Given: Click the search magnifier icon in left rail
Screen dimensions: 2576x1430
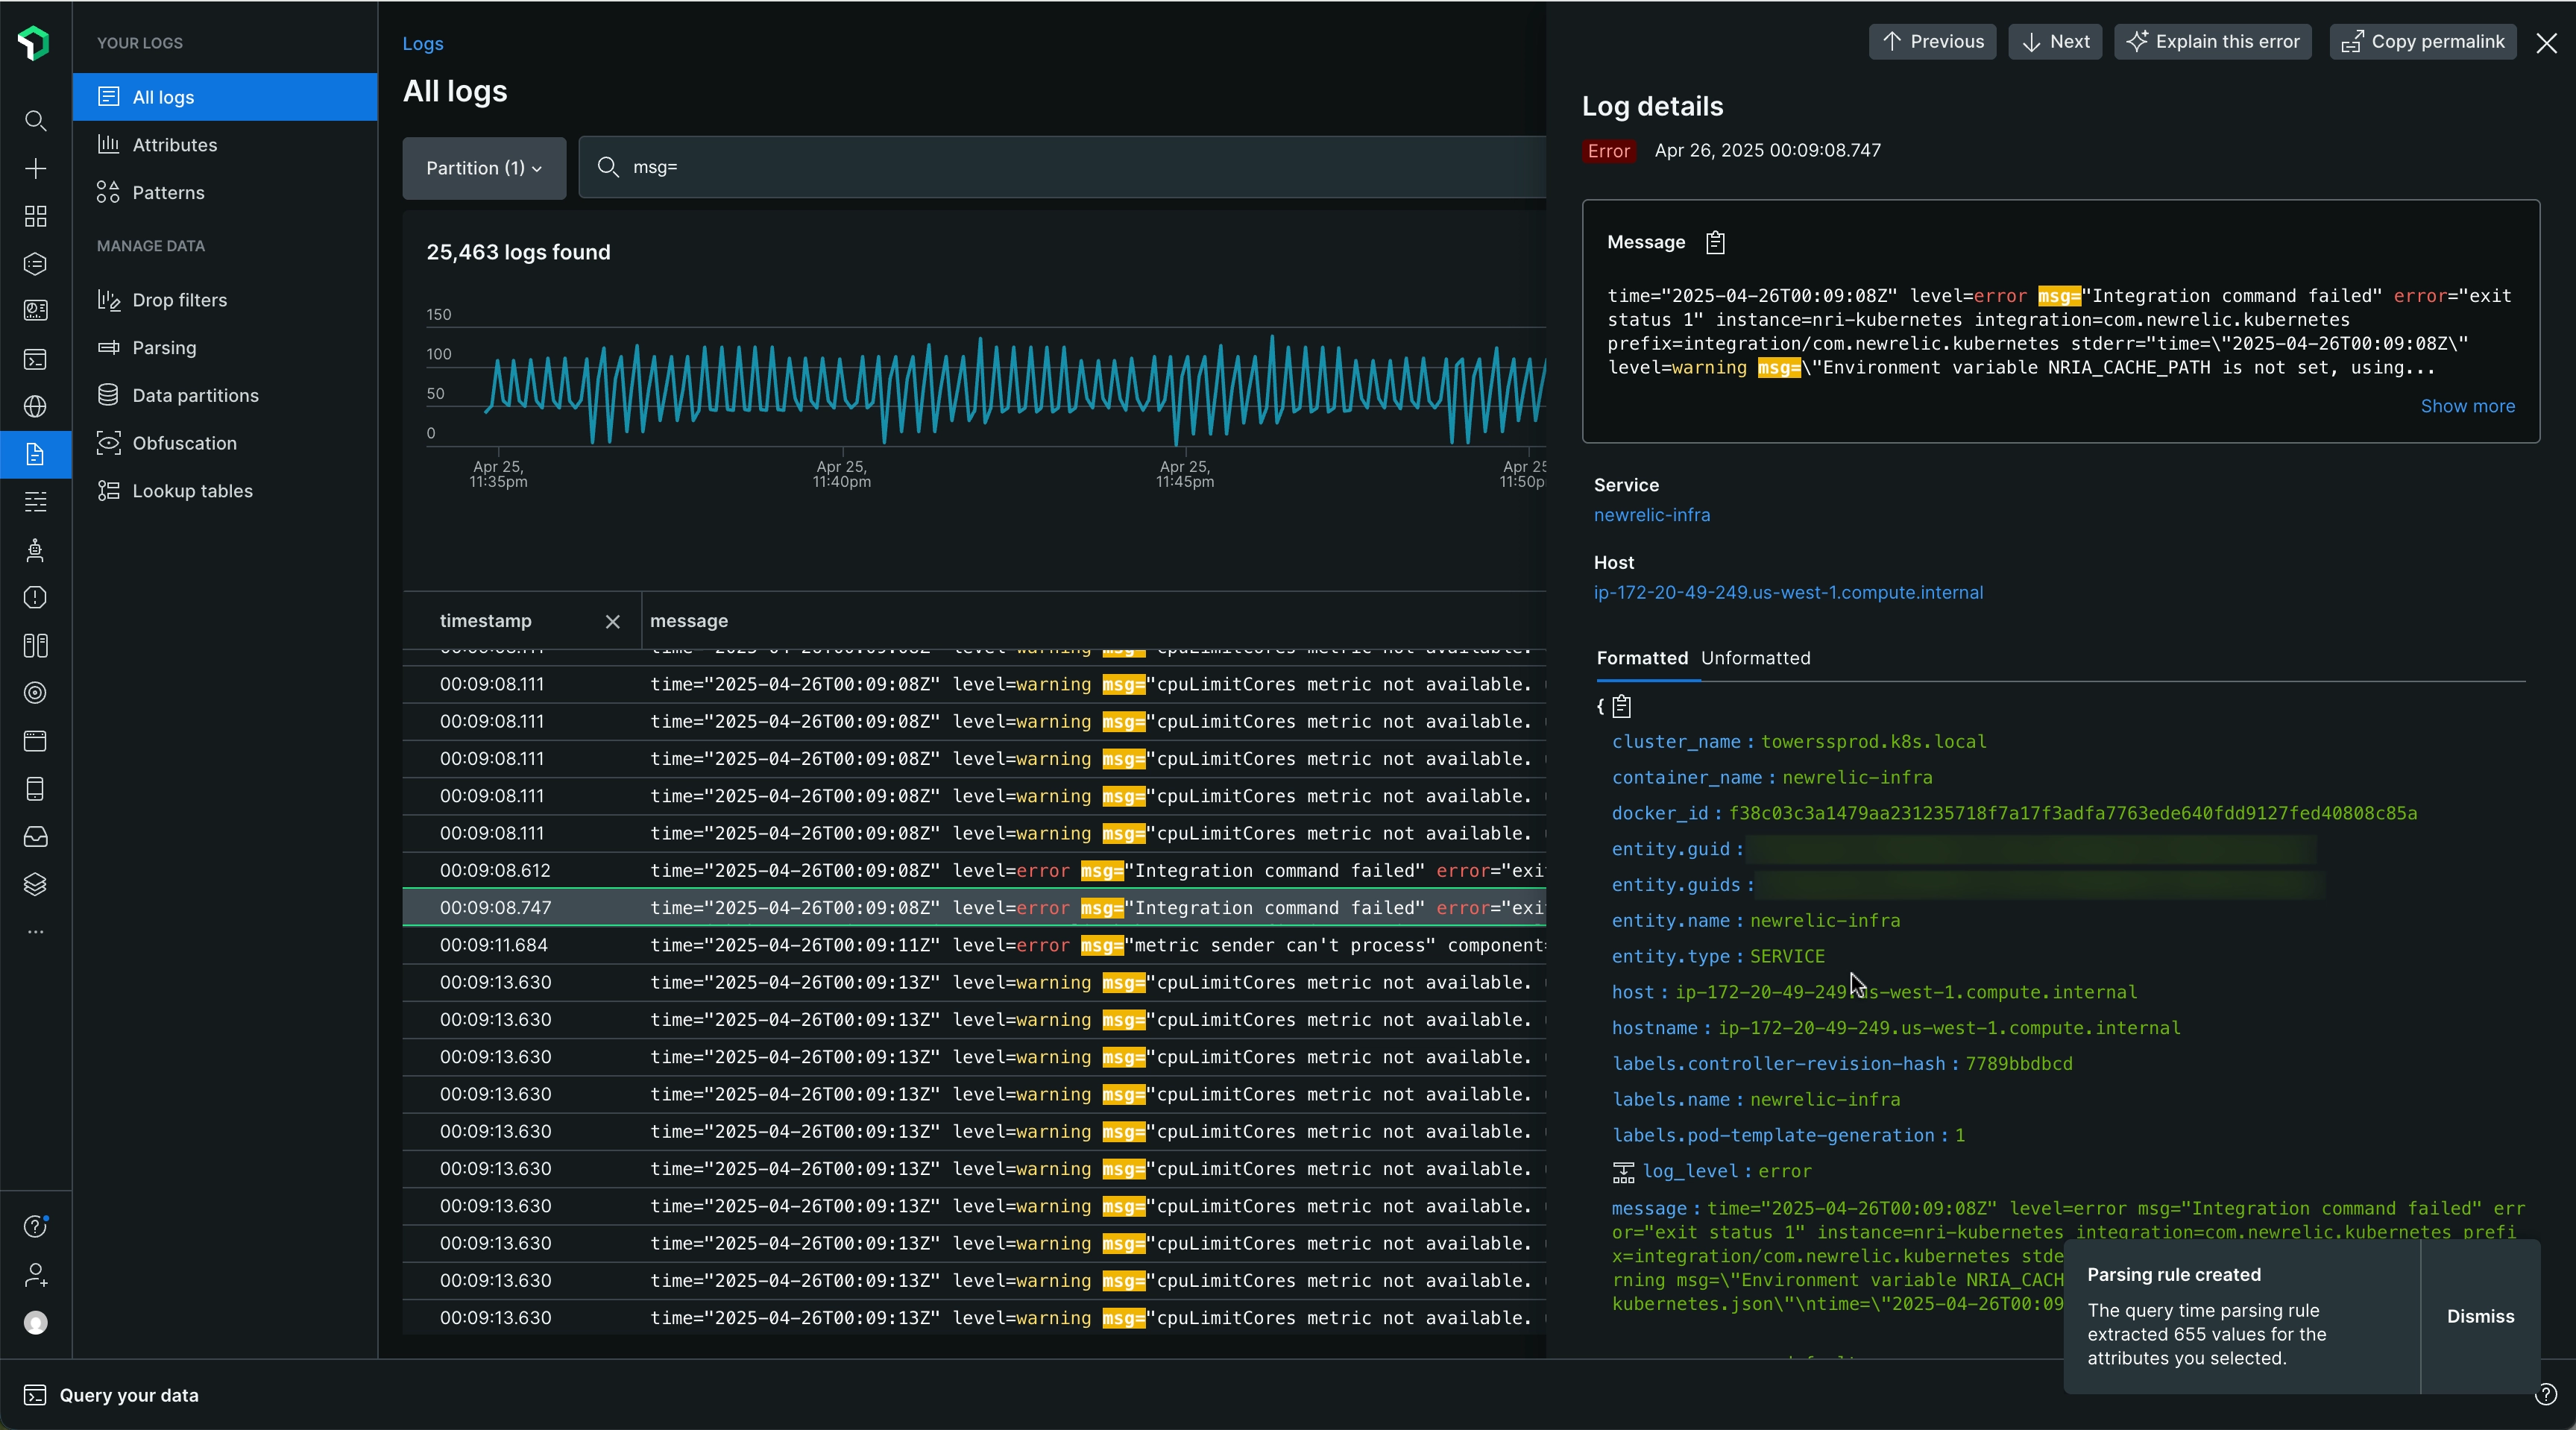Looking at the screenshot, I should [x=35, y=121].
